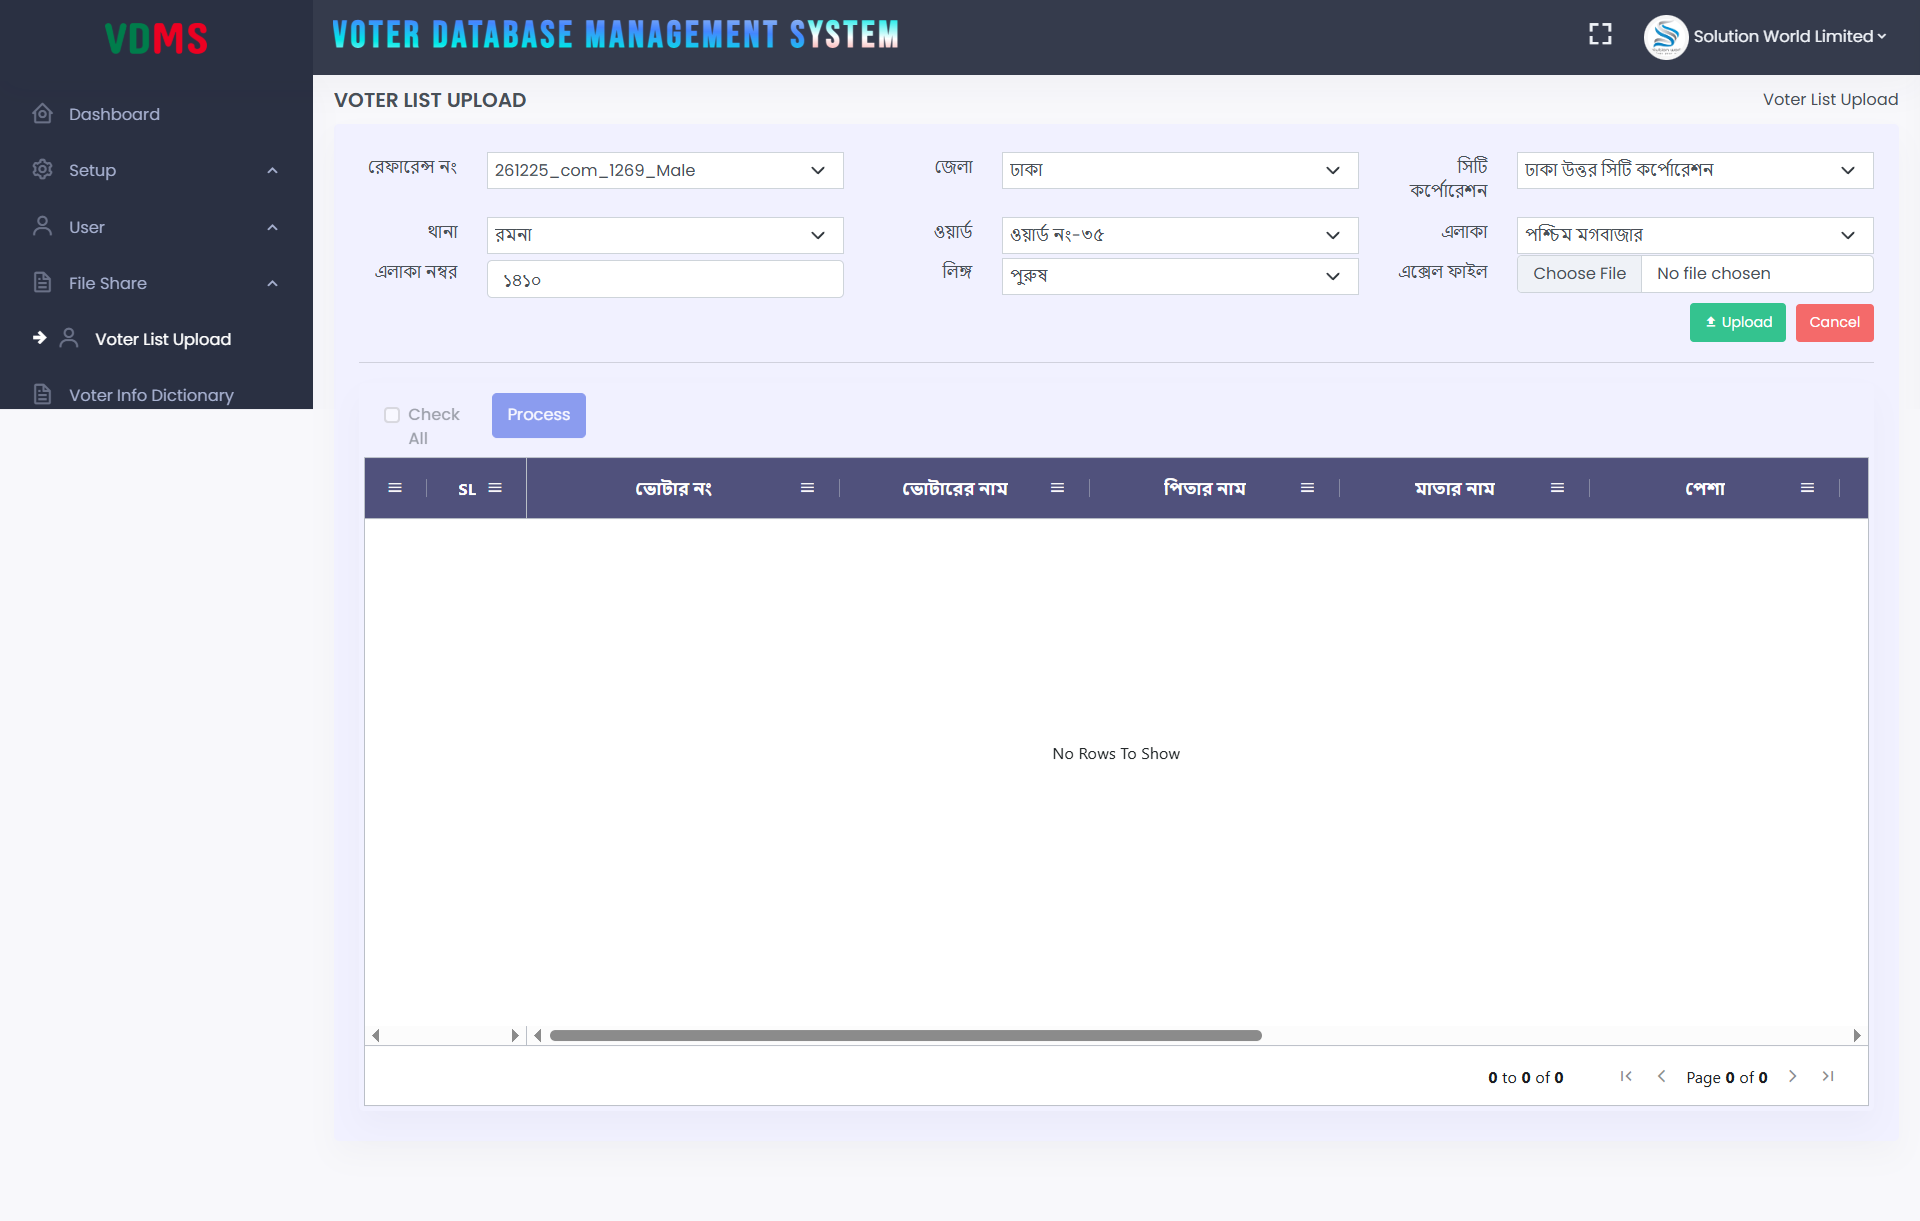Go to last page arrow icon
The width and height of the screenshot is (1920, 1221).
pyautogui.click(x=1828, y=1076)
